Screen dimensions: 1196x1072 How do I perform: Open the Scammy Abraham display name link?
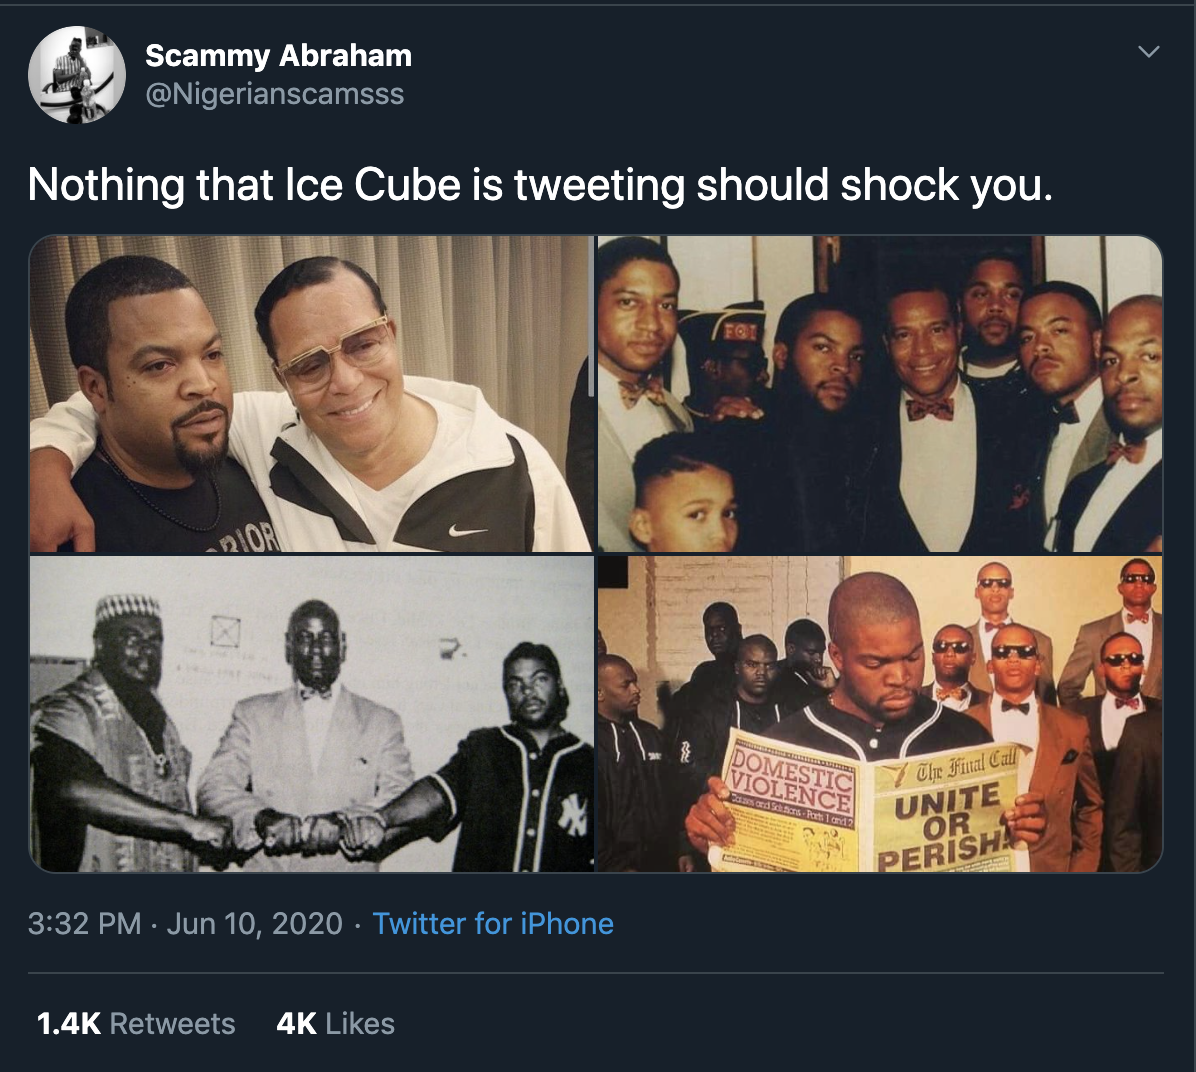(x=278, y=56)
